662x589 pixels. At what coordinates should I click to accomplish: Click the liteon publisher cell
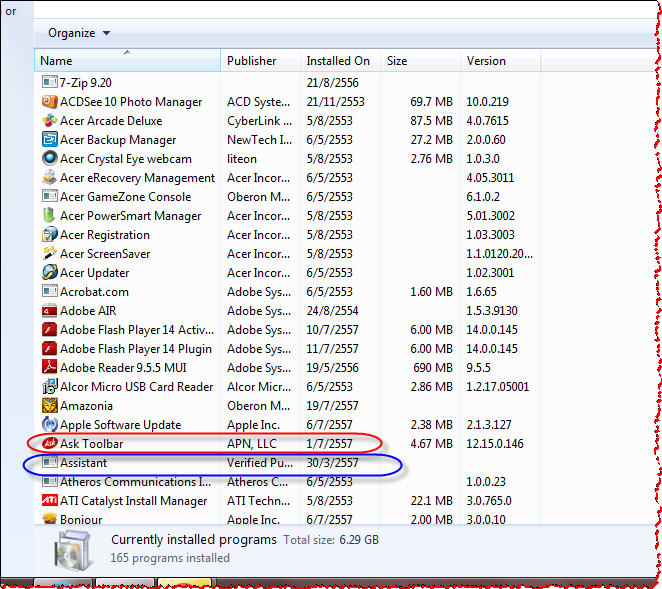tap(241, 159)
